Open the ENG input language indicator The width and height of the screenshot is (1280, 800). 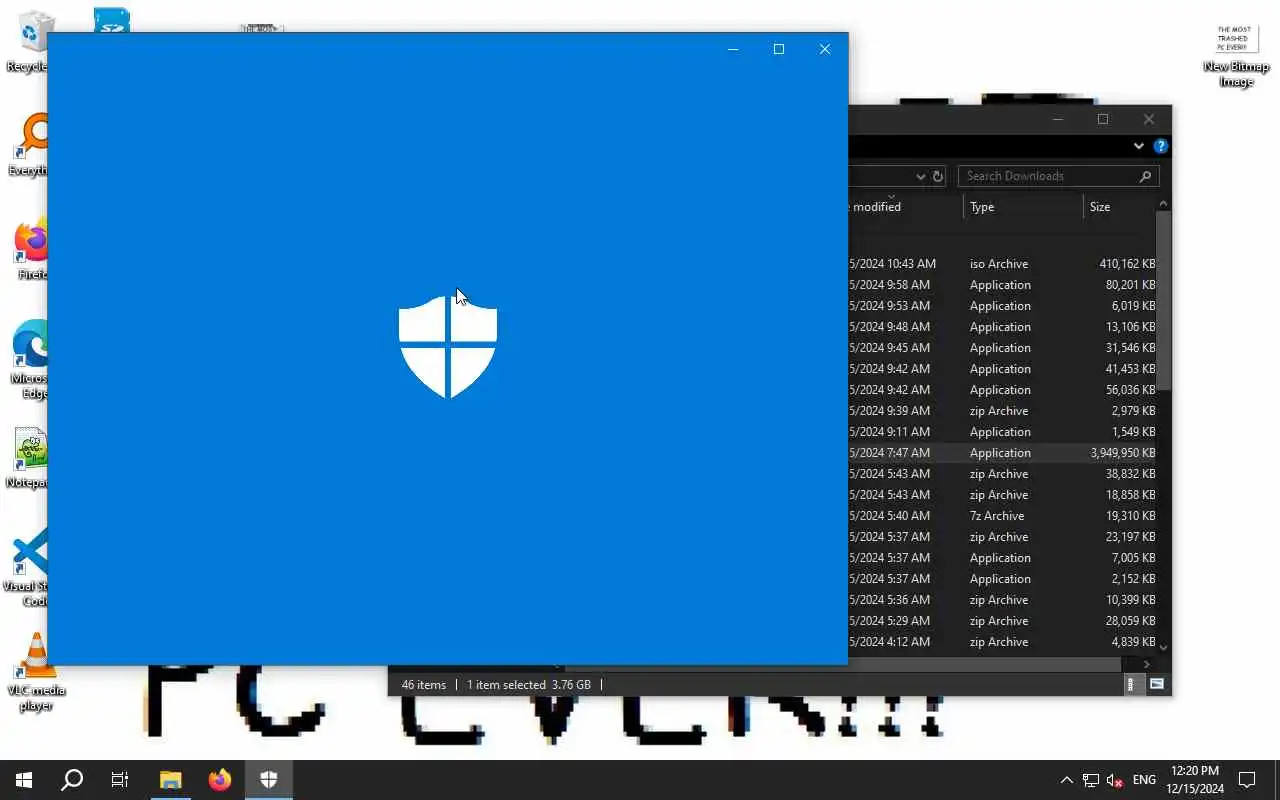(1144, 780)
